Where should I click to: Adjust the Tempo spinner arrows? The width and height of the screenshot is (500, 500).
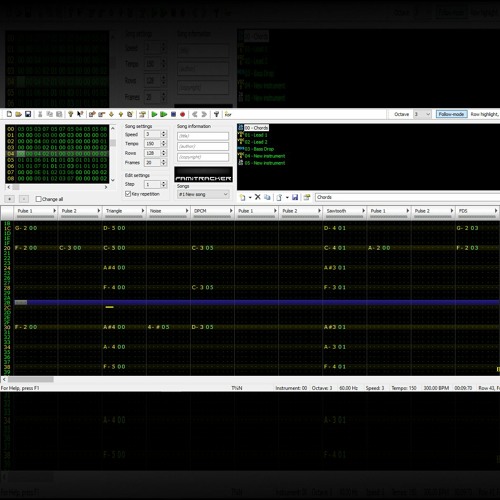point(163,144)
